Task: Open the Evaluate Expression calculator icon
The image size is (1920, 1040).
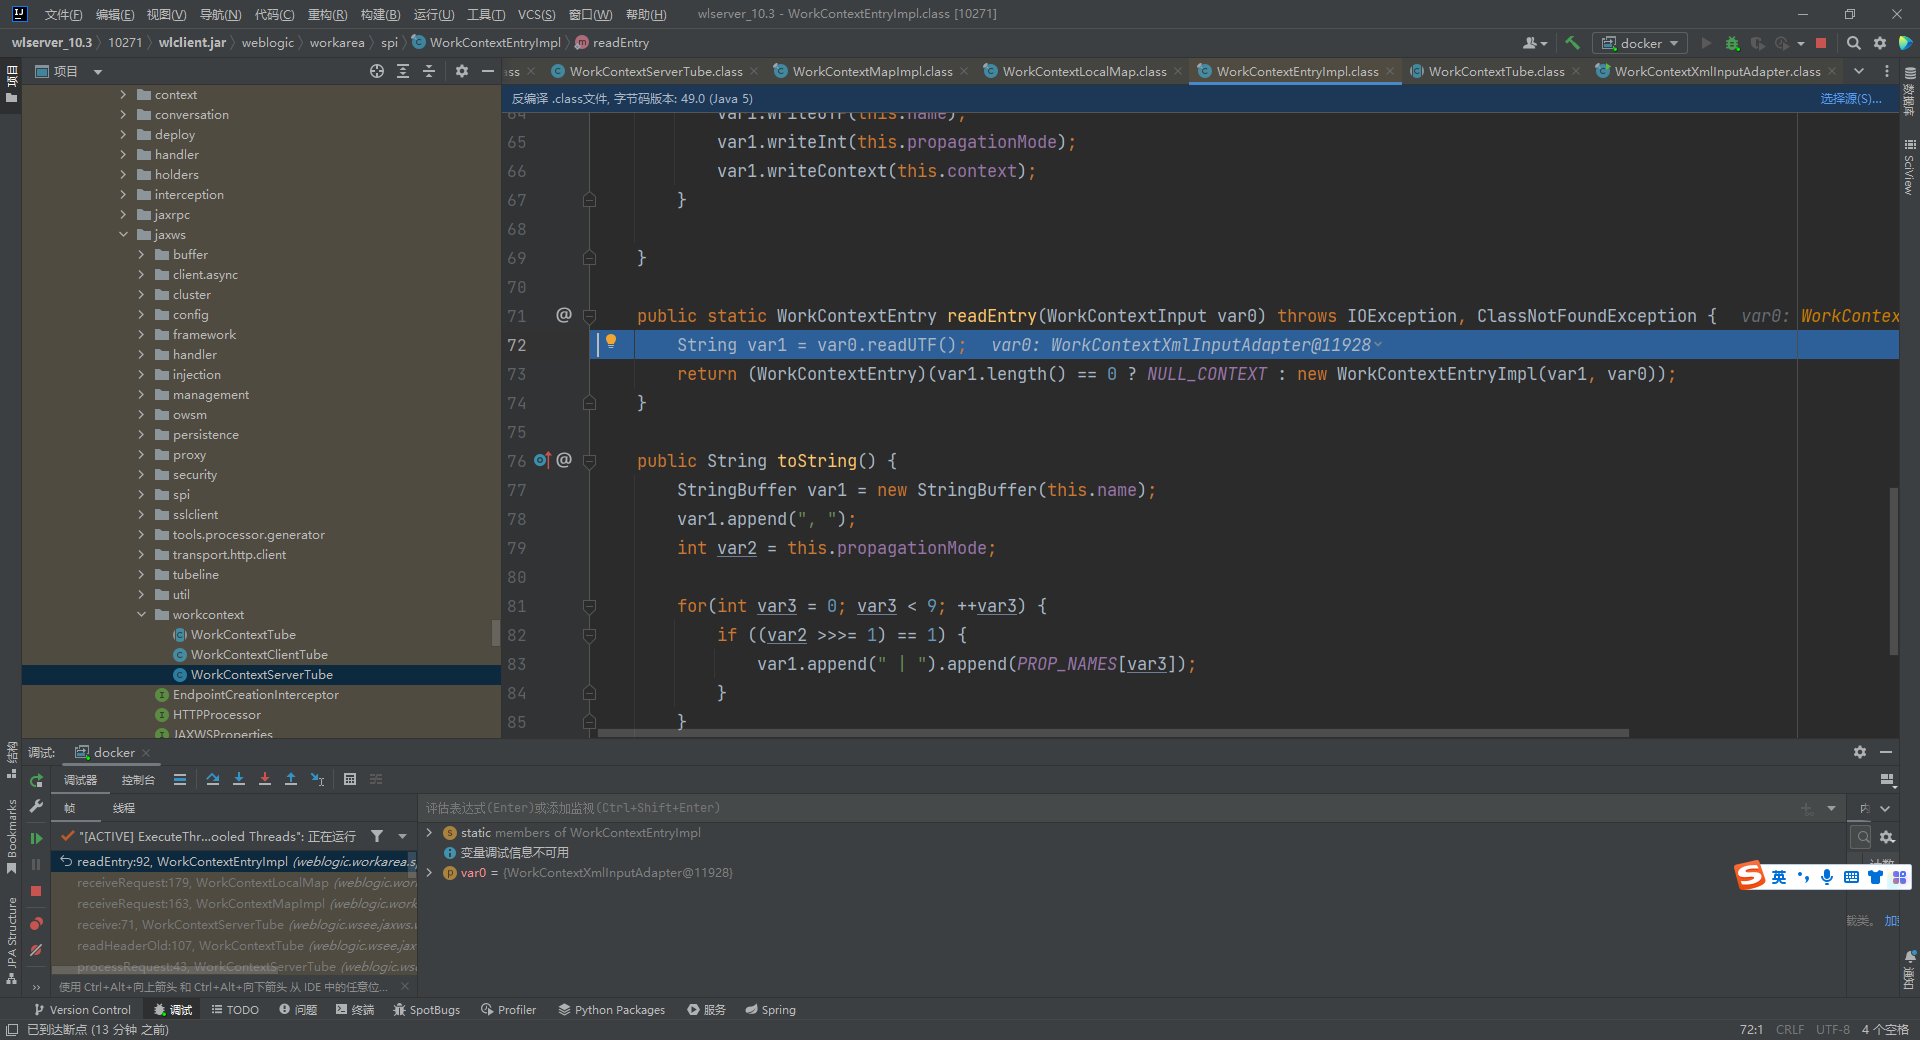Action: [x=350, y=779]
